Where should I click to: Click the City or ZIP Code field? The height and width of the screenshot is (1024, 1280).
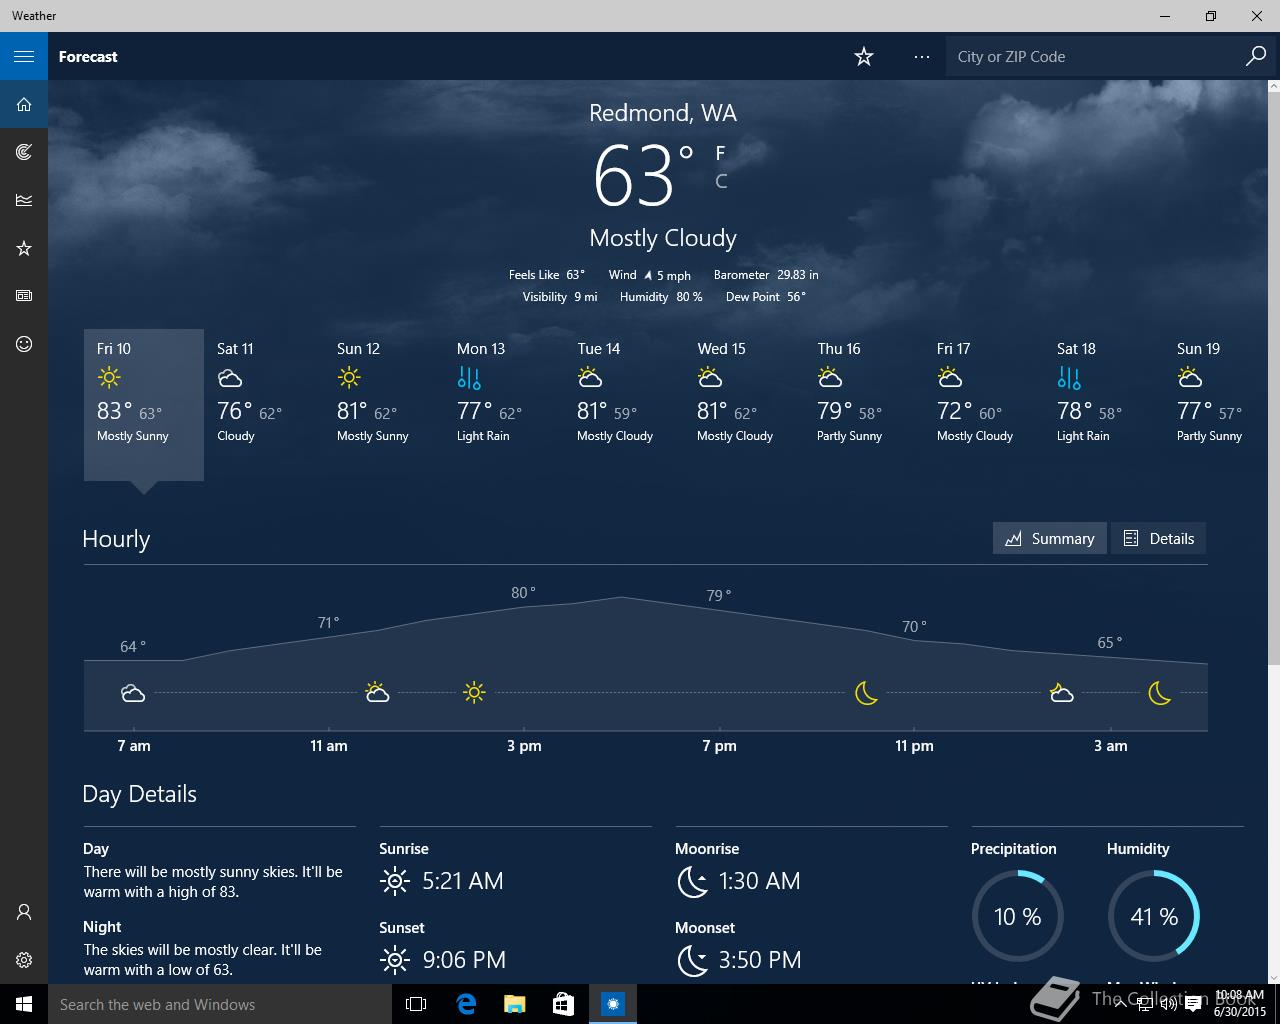pos(1095,56)
